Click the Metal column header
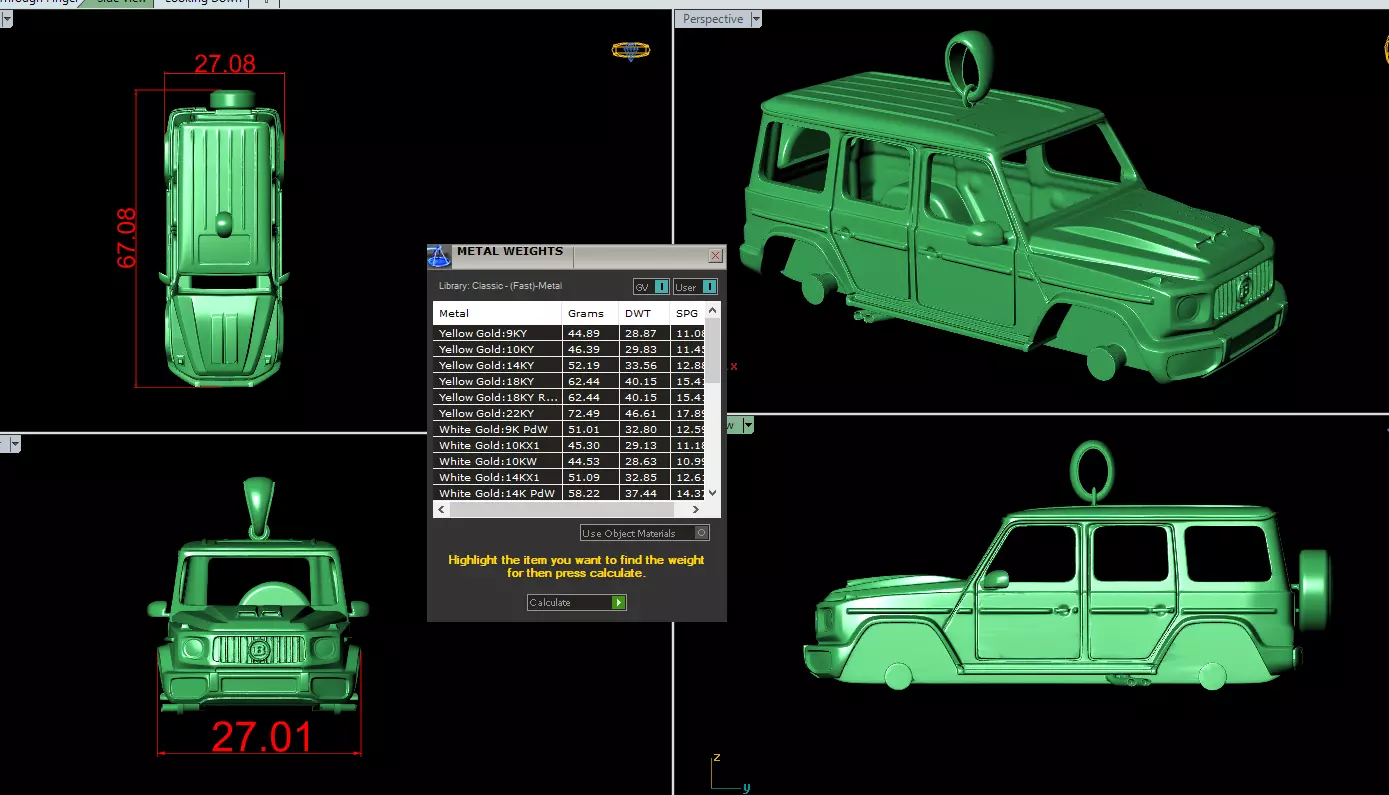The height and width of the screenshot is (795, 1389). point(498,313)
